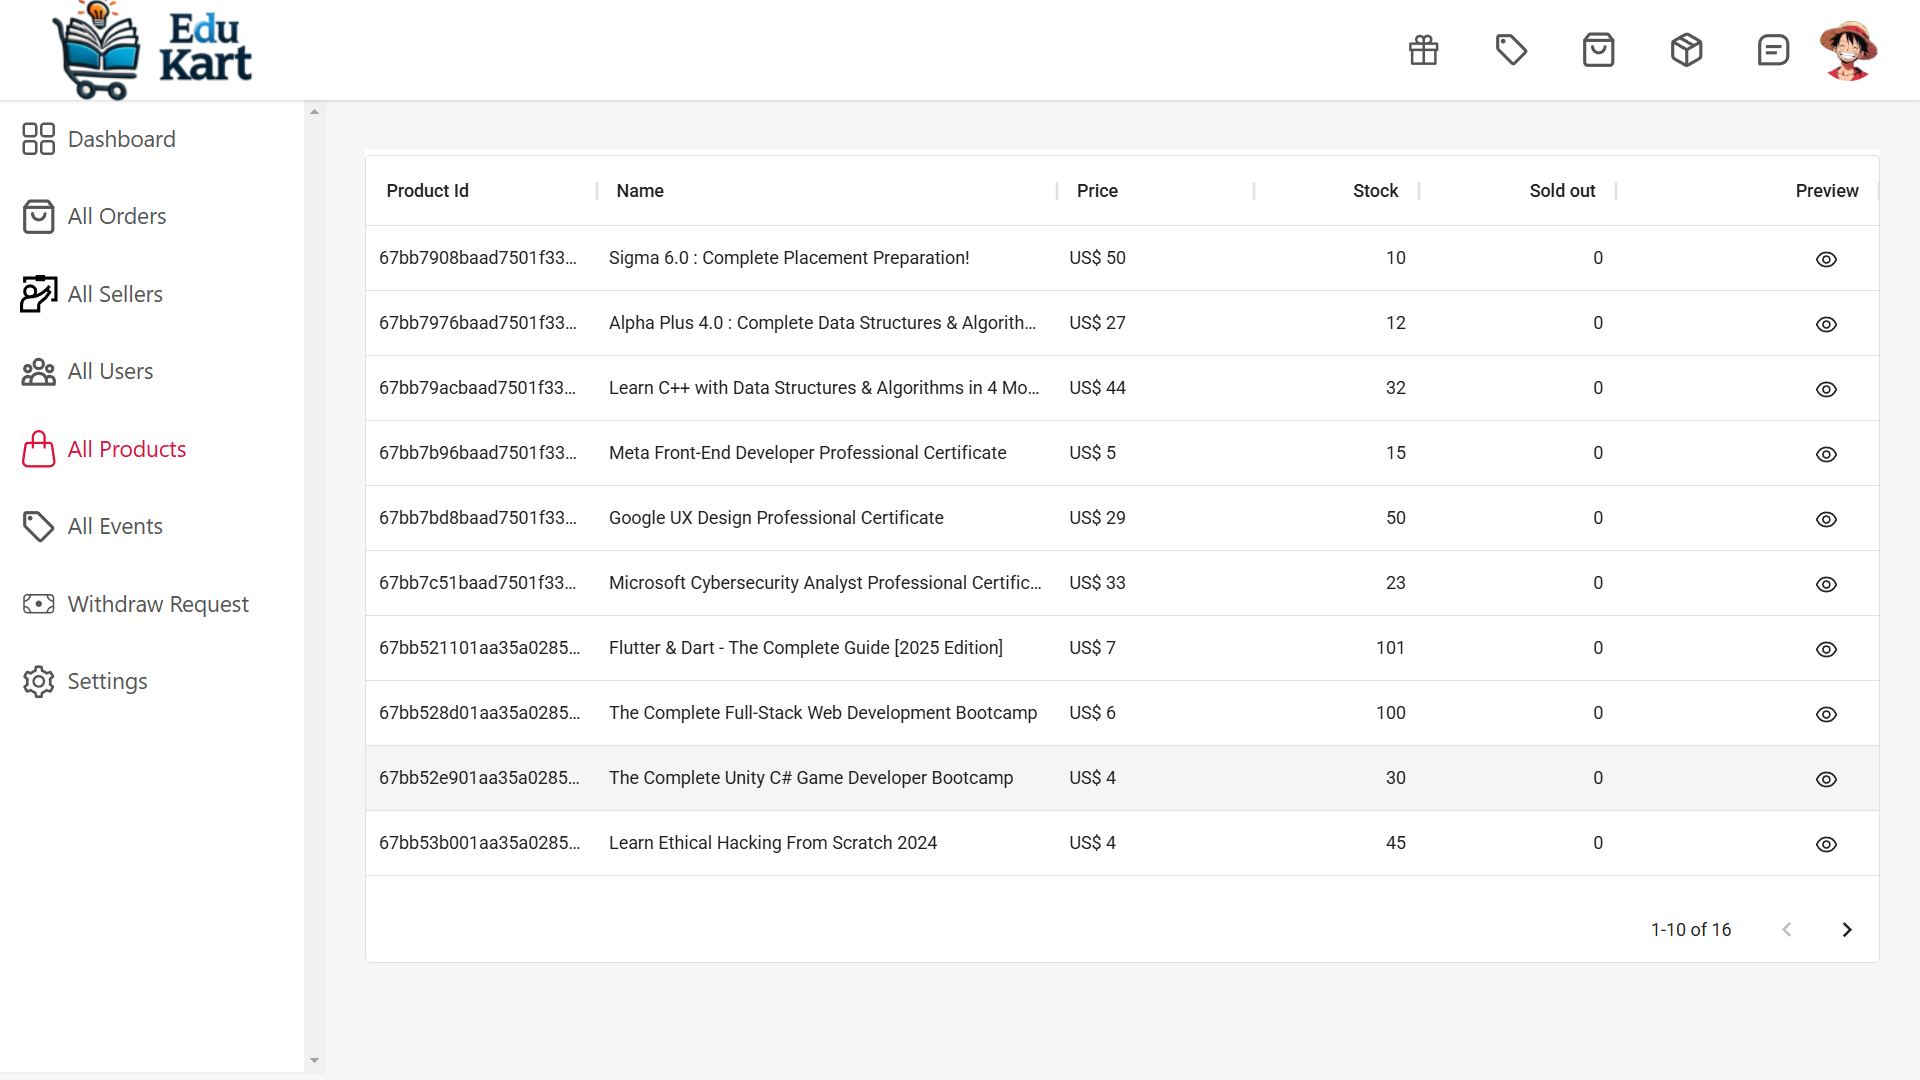Click the Preview column header
Screen dimensions: 1920x1080
[1827, 191]
